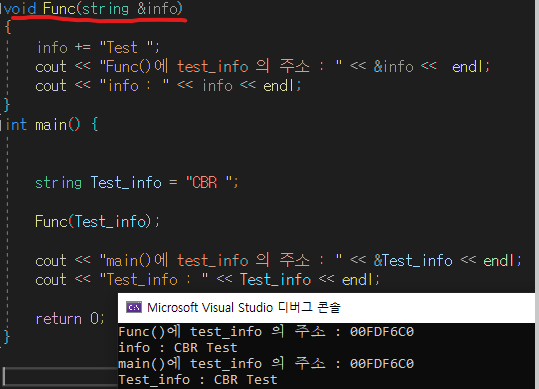This screenshot has width=539, height=389.
Task: Click 'void' in the Func declaration line
Action: coord(20,8)
